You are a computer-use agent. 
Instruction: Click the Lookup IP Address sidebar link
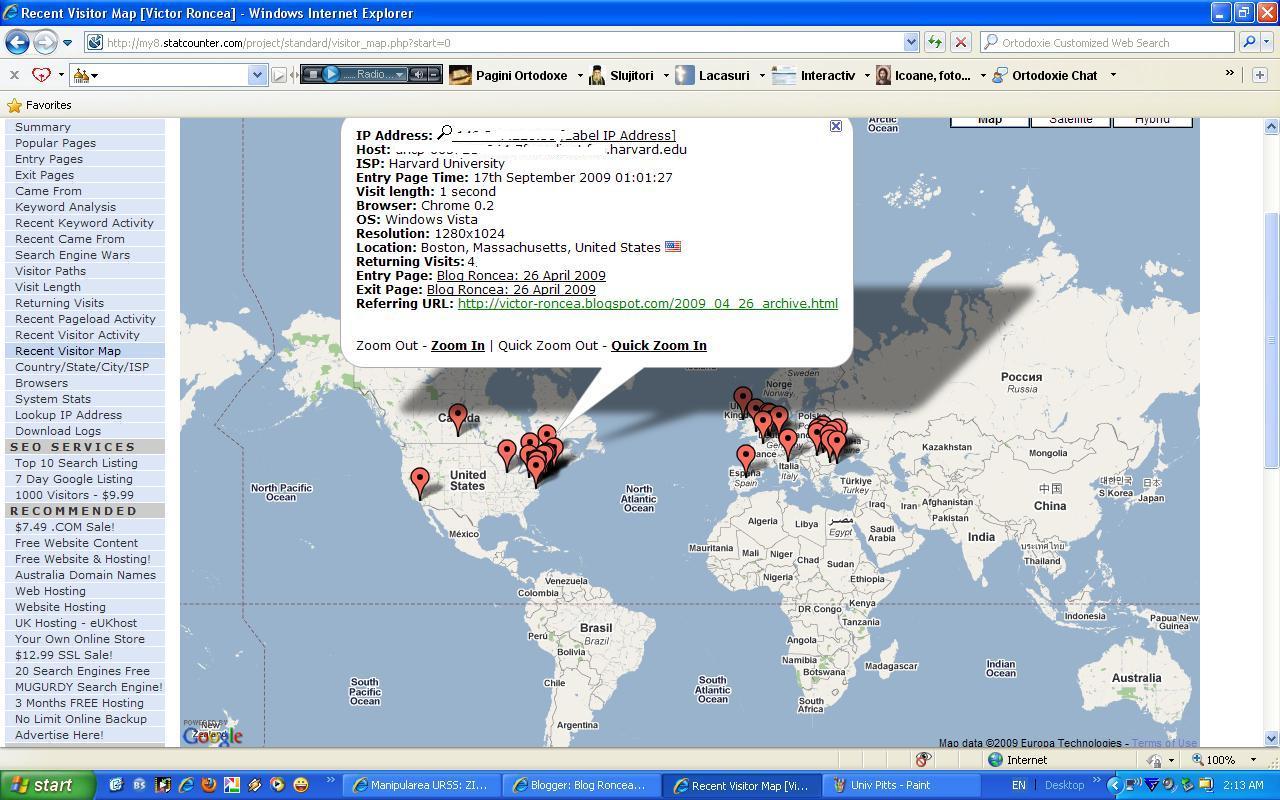pyautogui.click(x=68, y=415)
